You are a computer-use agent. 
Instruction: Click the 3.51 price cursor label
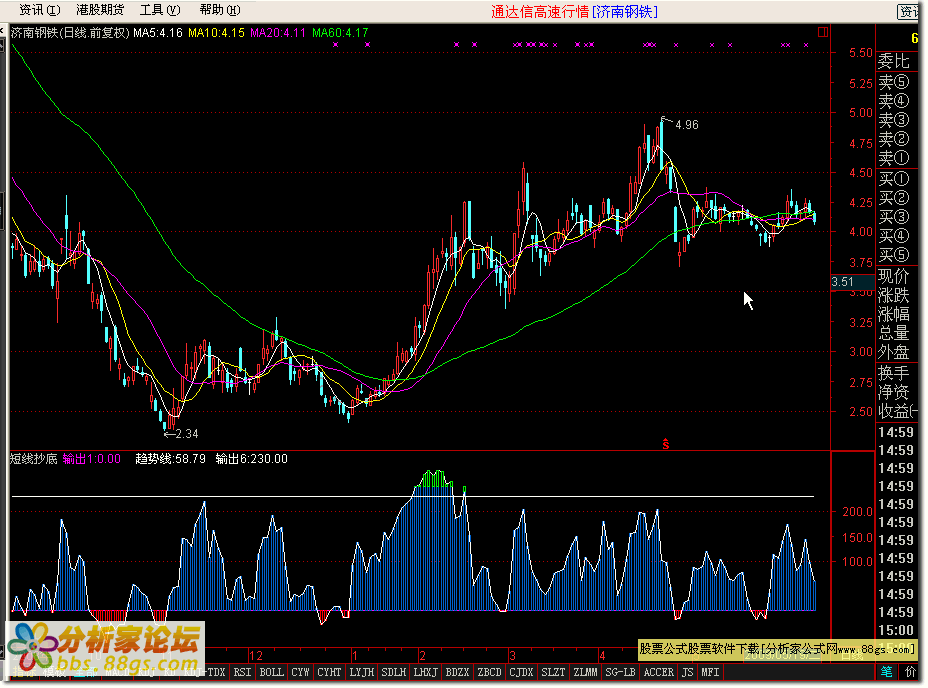pyautogui.click(x=843, y=282)
